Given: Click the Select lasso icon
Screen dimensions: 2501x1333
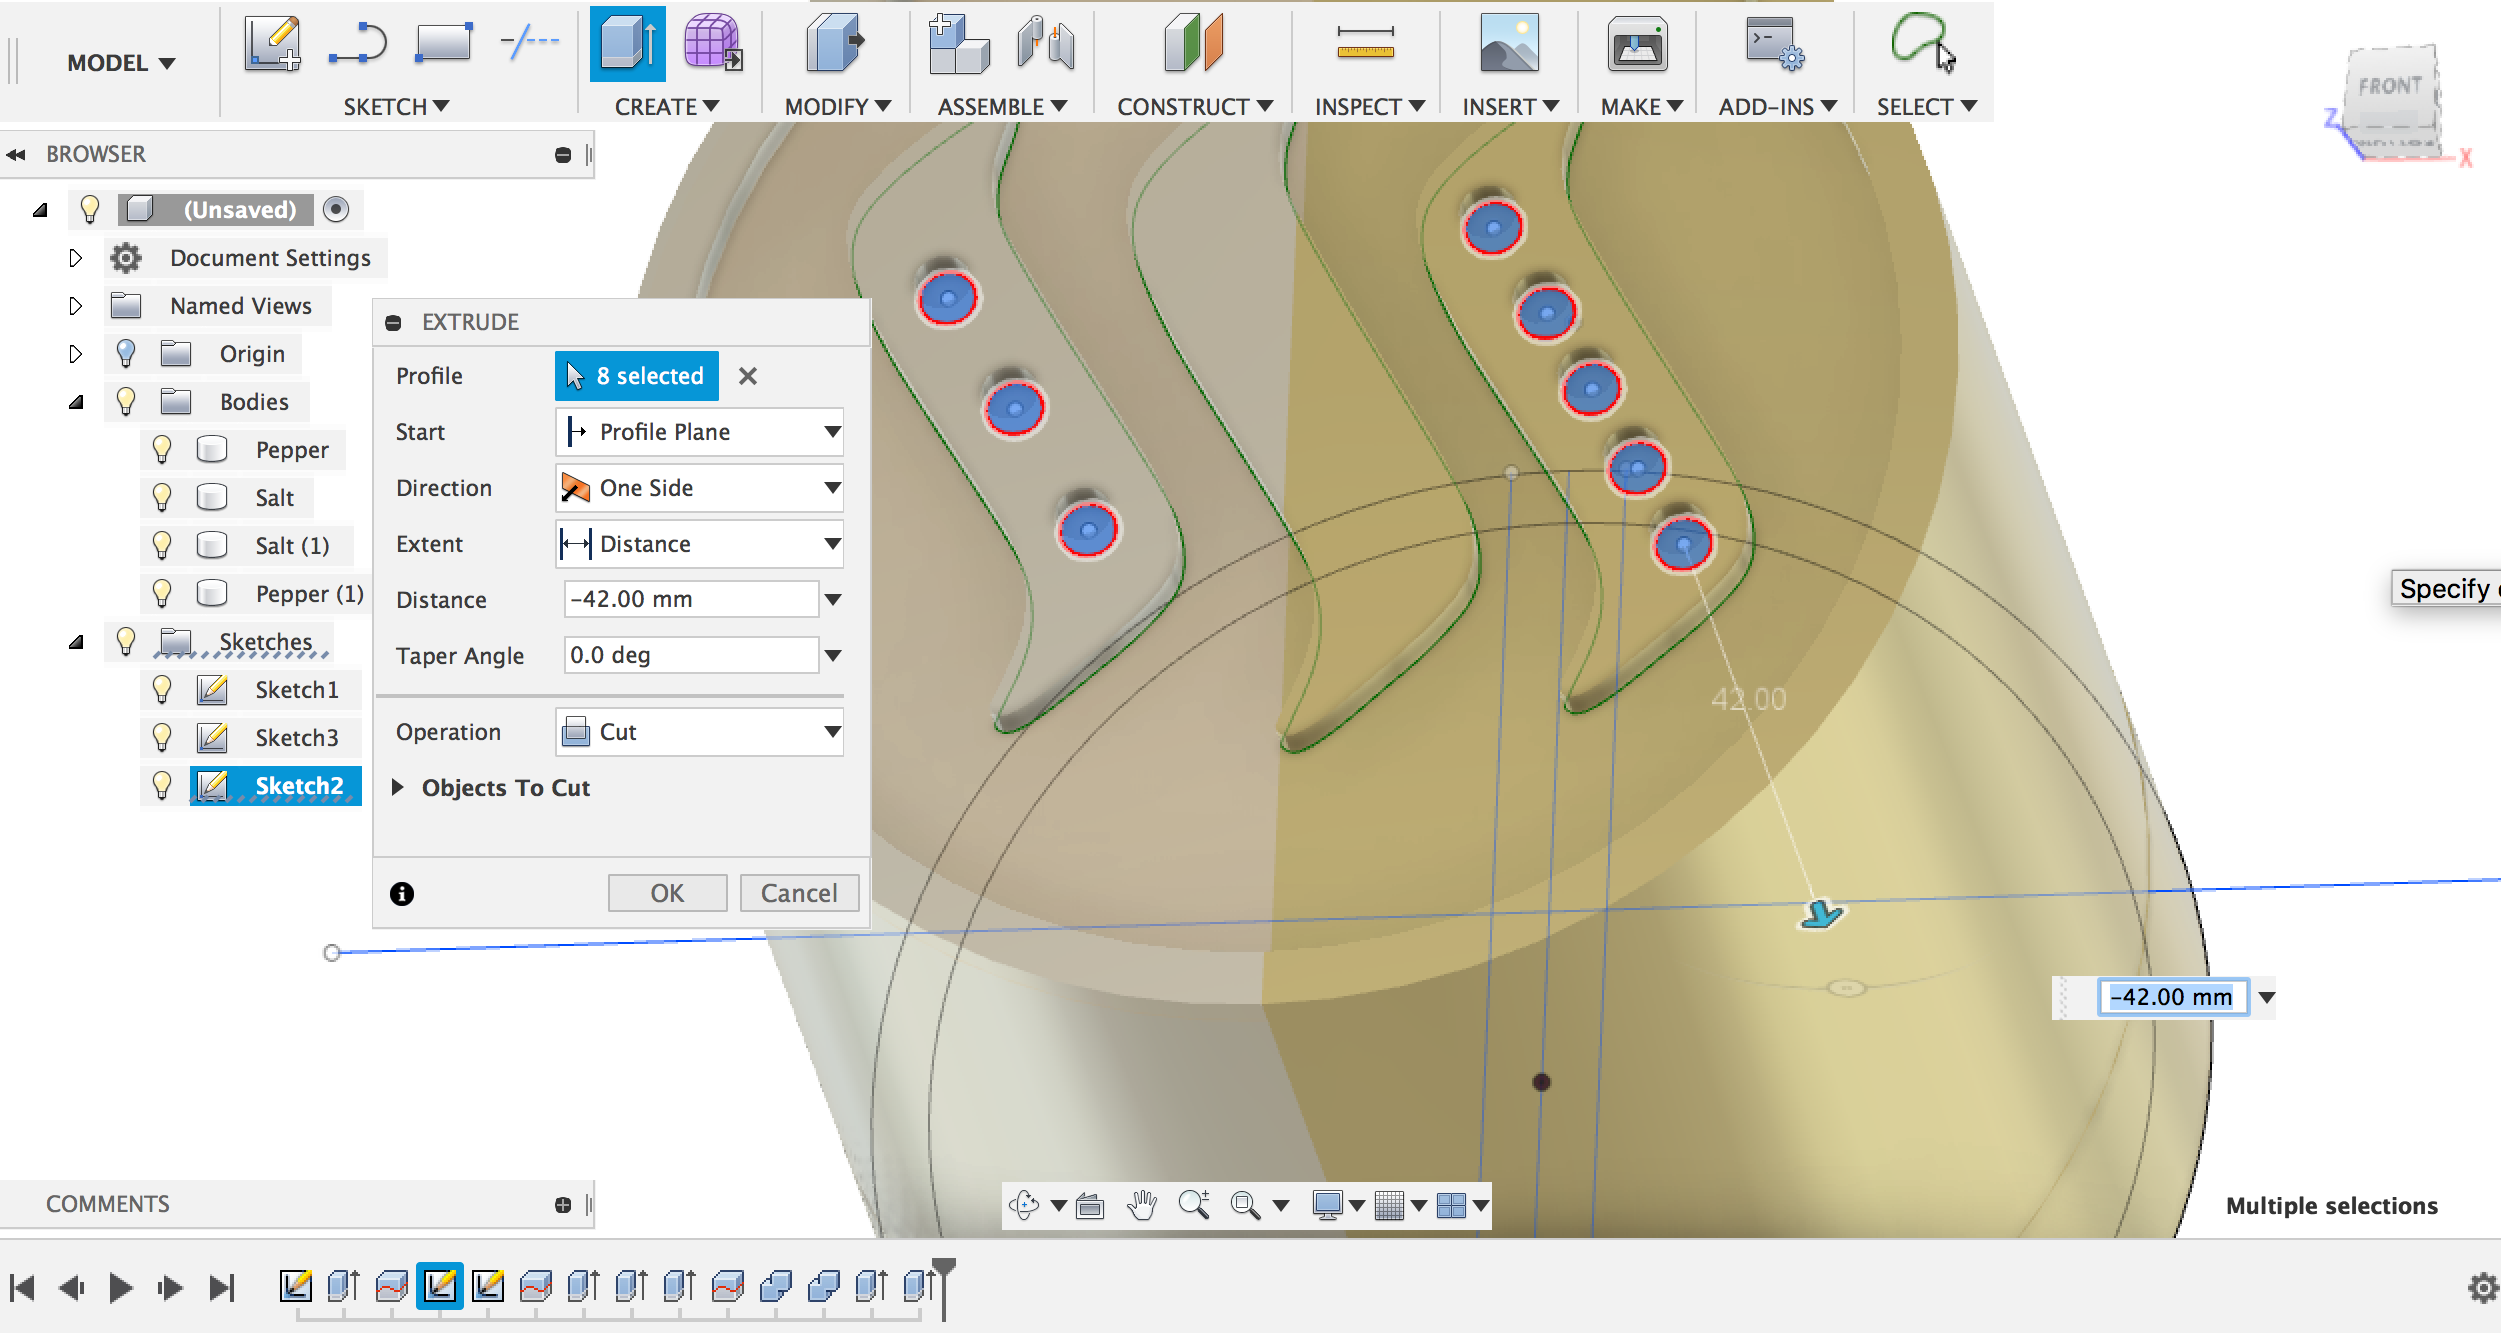Looking at the screenshot, I should point(1922,42).
